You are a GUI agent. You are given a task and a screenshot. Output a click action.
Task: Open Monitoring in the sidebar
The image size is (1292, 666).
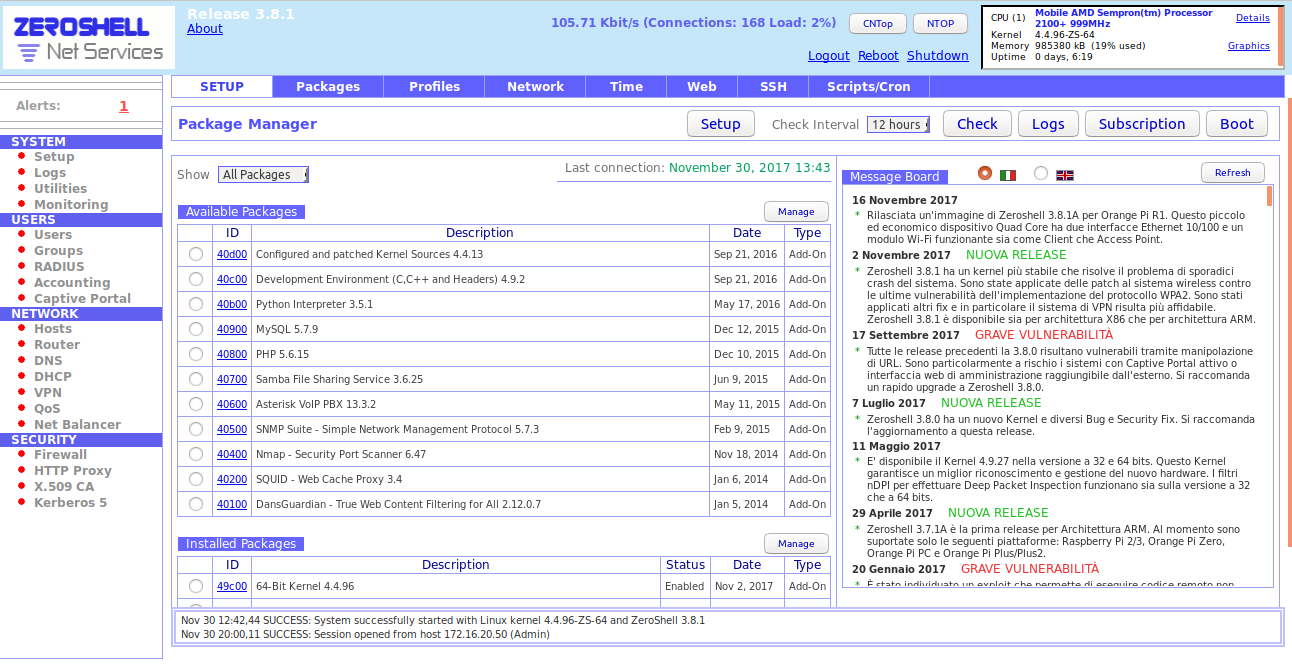click(71, 205)
